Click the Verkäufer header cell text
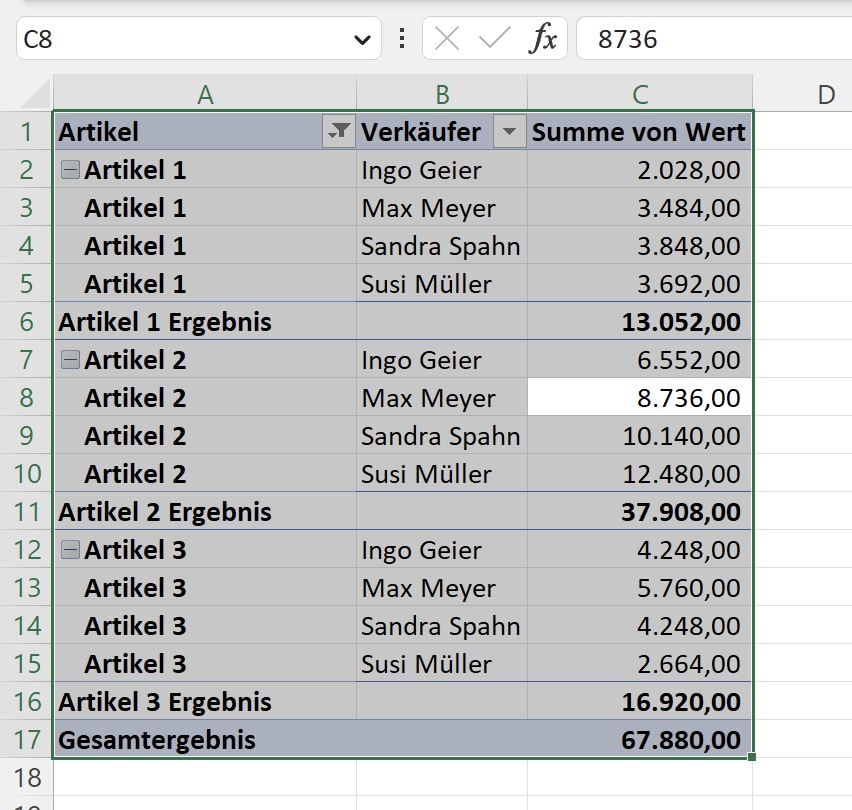Viewport: 852px width, 810px height. click(421, 131)
